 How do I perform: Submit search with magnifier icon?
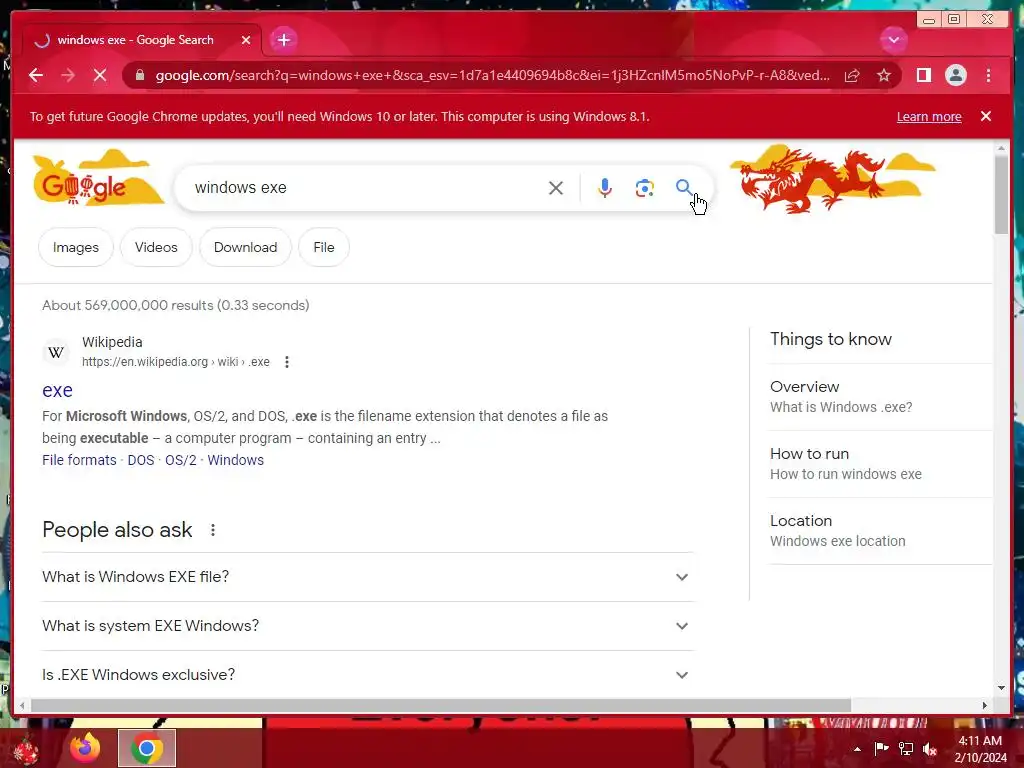pyautogui.click(x=683, y=188)
